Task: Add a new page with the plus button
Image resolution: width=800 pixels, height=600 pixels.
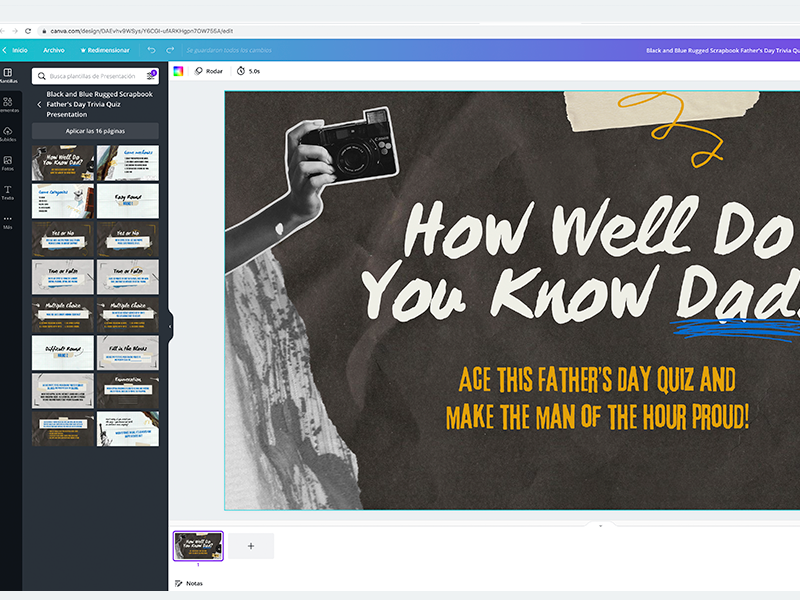Action: 251,545
